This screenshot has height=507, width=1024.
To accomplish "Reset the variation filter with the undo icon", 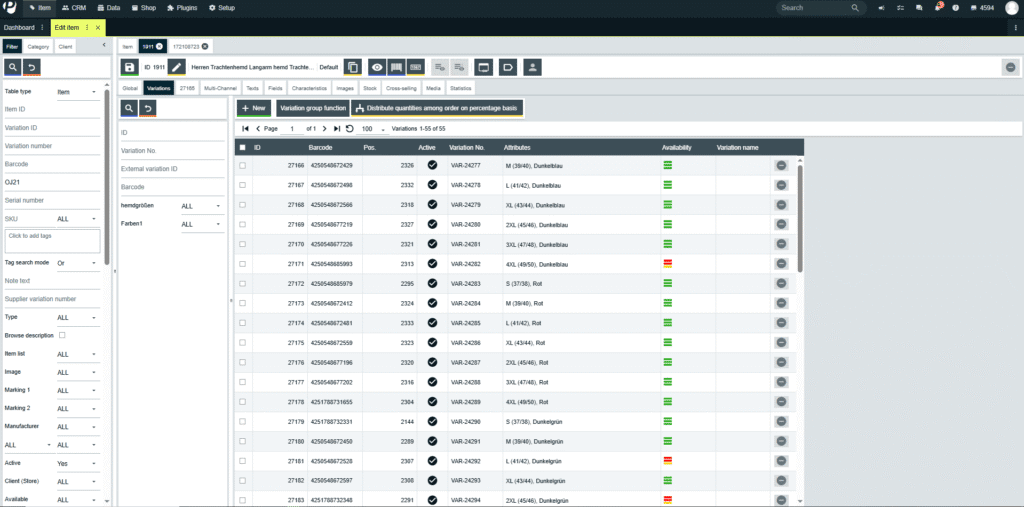I will tap(148, 108).
